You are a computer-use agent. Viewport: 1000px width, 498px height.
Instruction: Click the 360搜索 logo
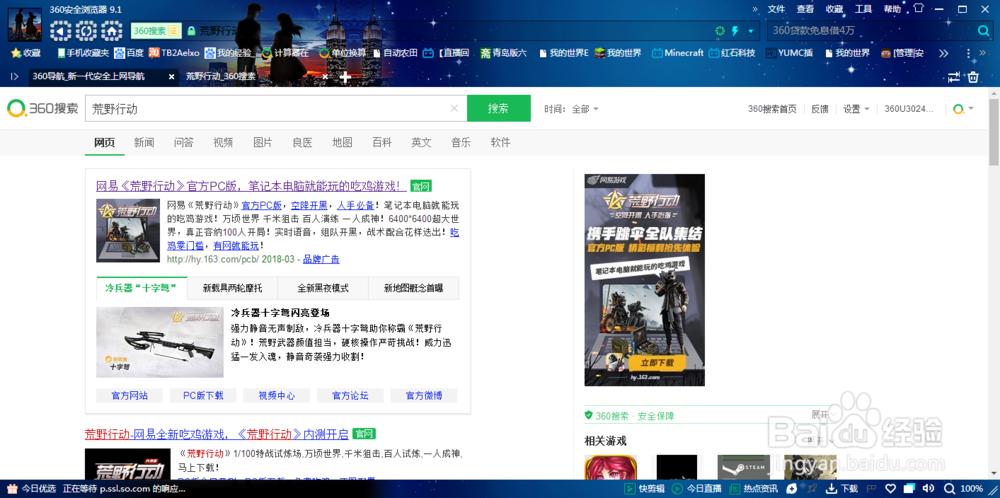click(43, 108)
